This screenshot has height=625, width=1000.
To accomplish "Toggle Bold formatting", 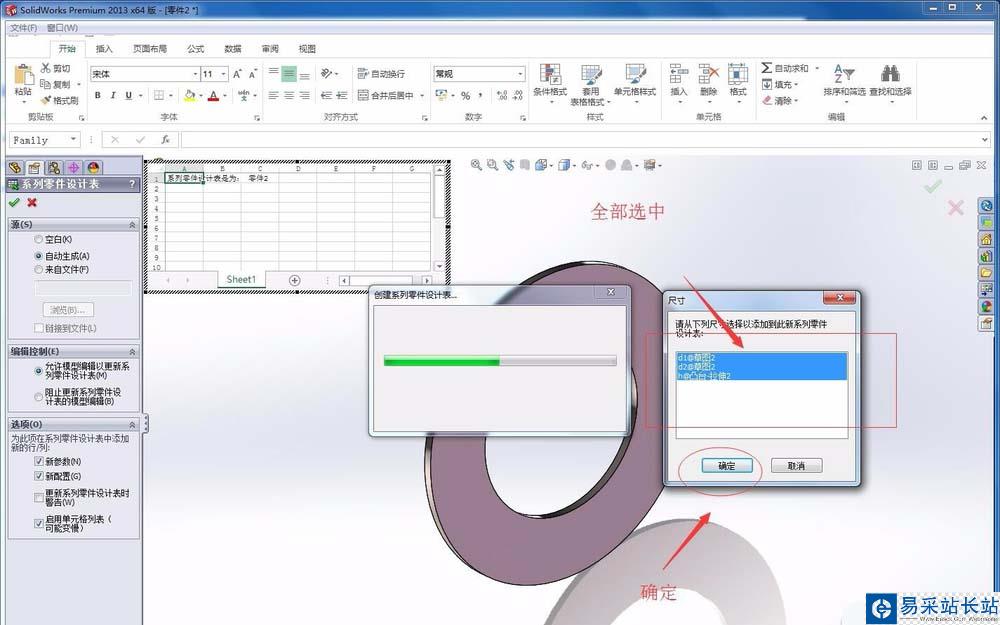I will 98,95.
